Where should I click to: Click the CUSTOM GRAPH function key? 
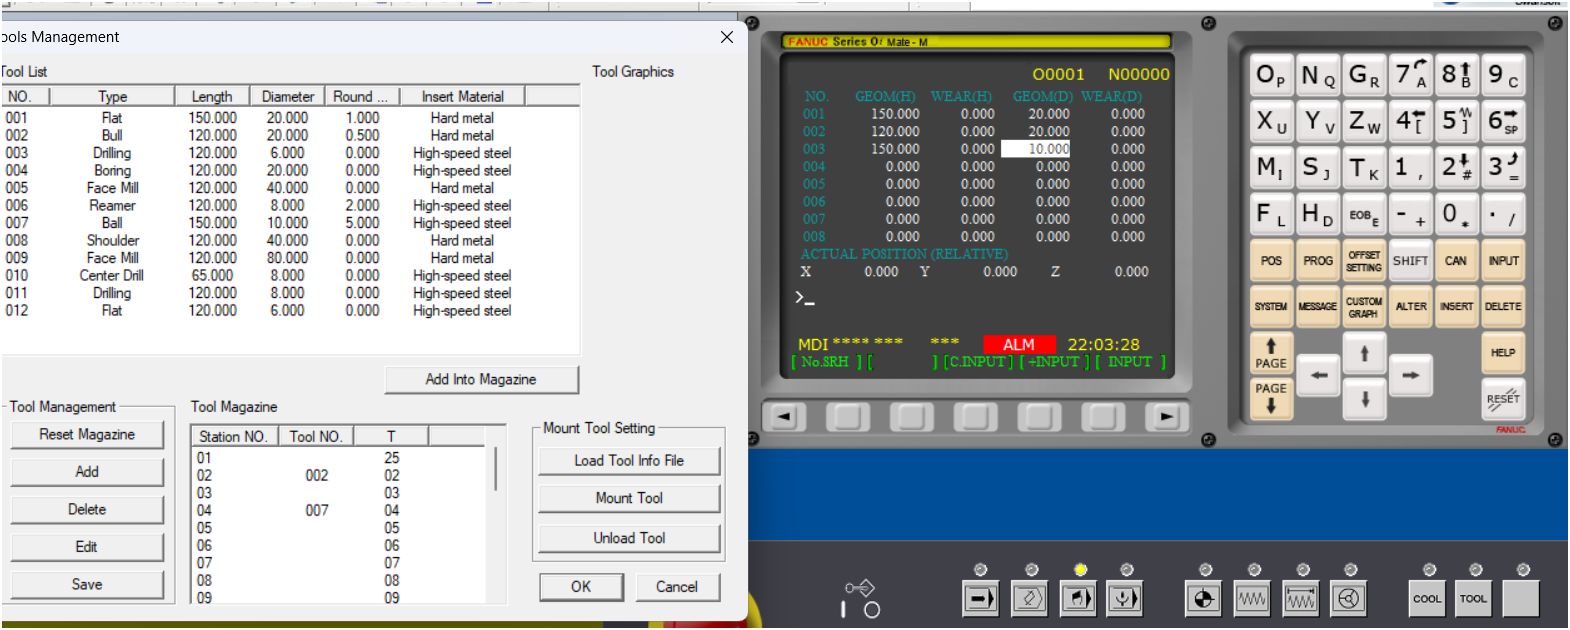coord(1364,306)
